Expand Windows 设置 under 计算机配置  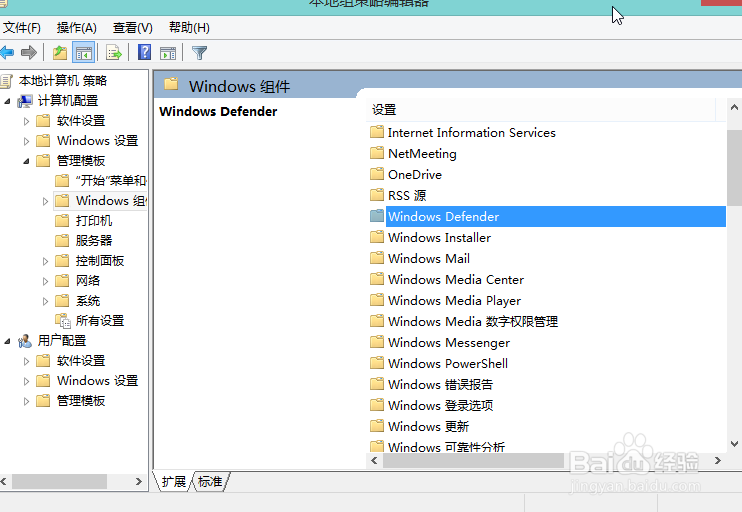point(26,141)
